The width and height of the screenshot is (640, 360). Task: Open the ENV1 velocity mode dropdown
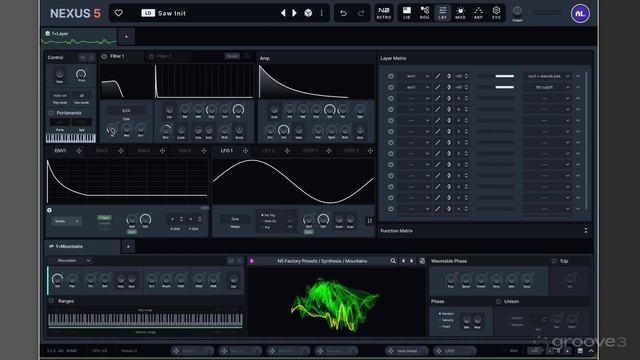coord(66,221)
